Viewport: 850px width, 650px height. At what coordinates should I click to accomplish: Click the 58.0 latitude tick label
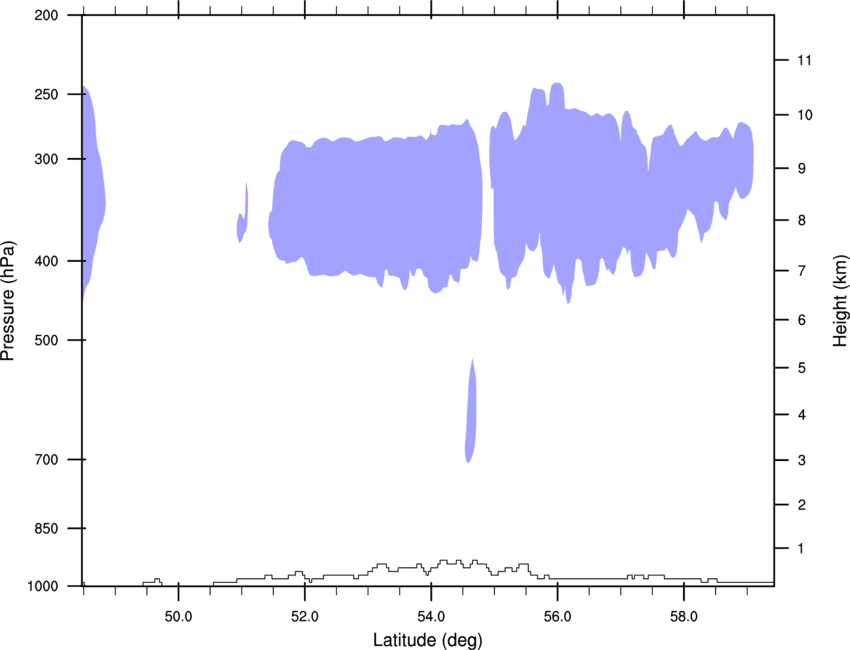coord(684,617)
